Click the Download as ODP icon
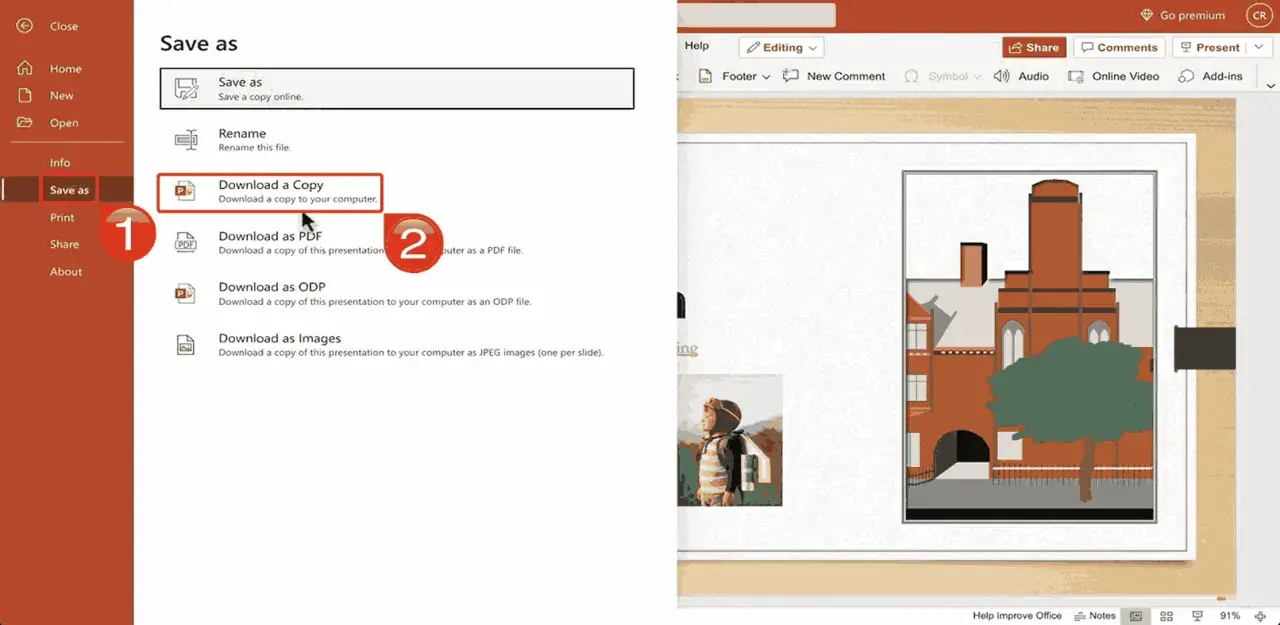Viewport: 1280px width, 625px height. click(186, 293)
